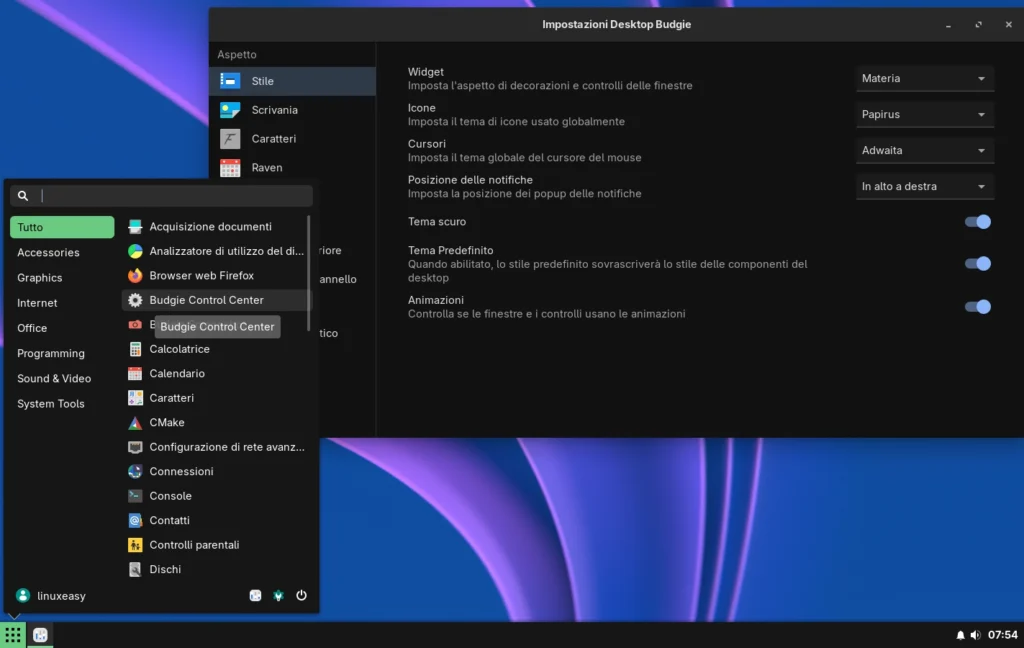1024x648 pixels.
Task: Turn off Tema Predefinito
Action: [976, 263]
